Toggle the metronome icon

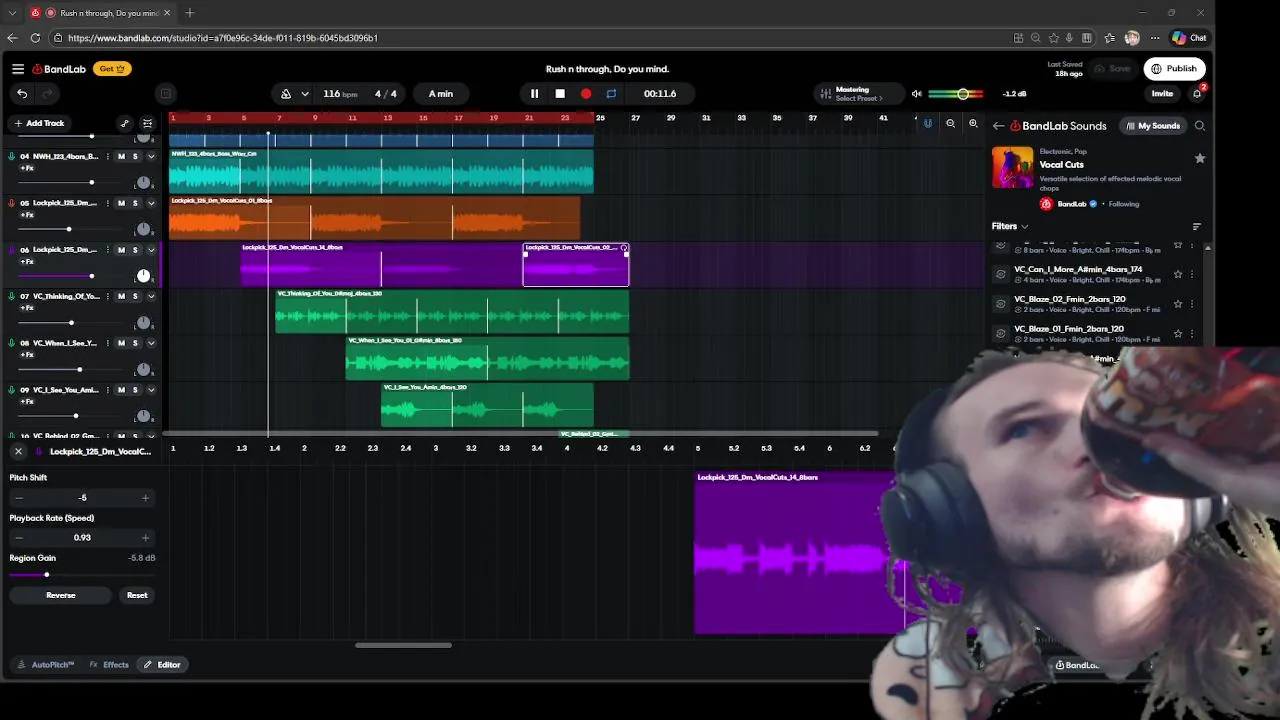coord(286,94)
